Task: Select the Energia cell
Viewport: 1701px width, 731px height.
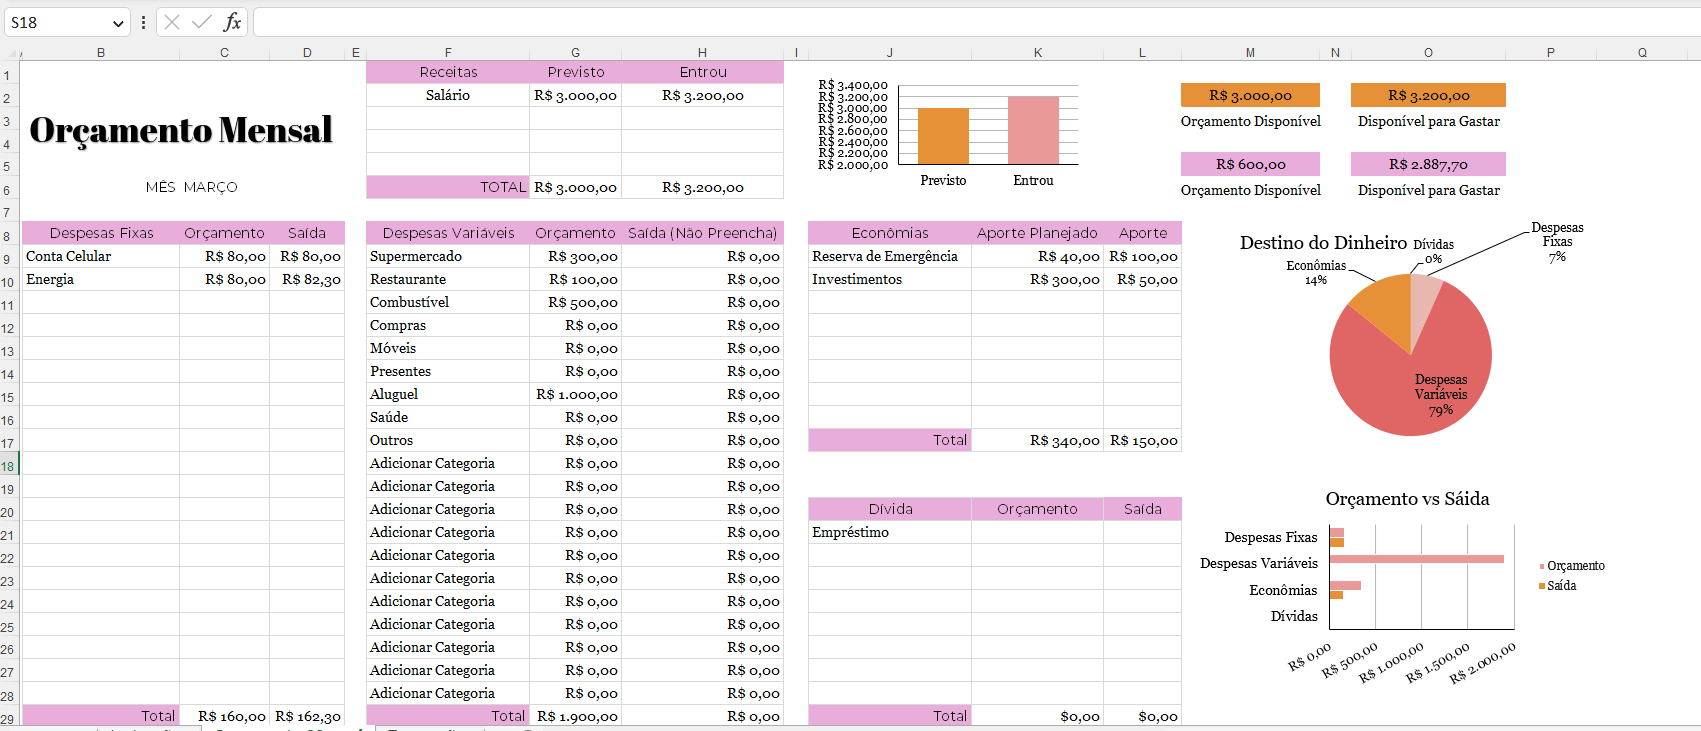Action: pos(101,279)
